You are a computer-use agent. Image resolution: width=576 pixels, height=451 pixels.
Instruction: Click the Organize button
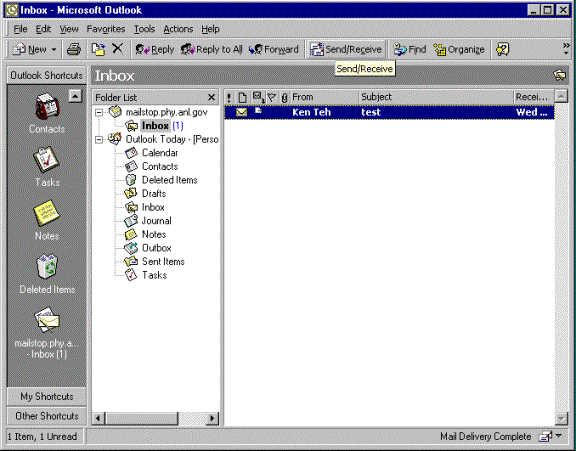click(x=459, y=49)
